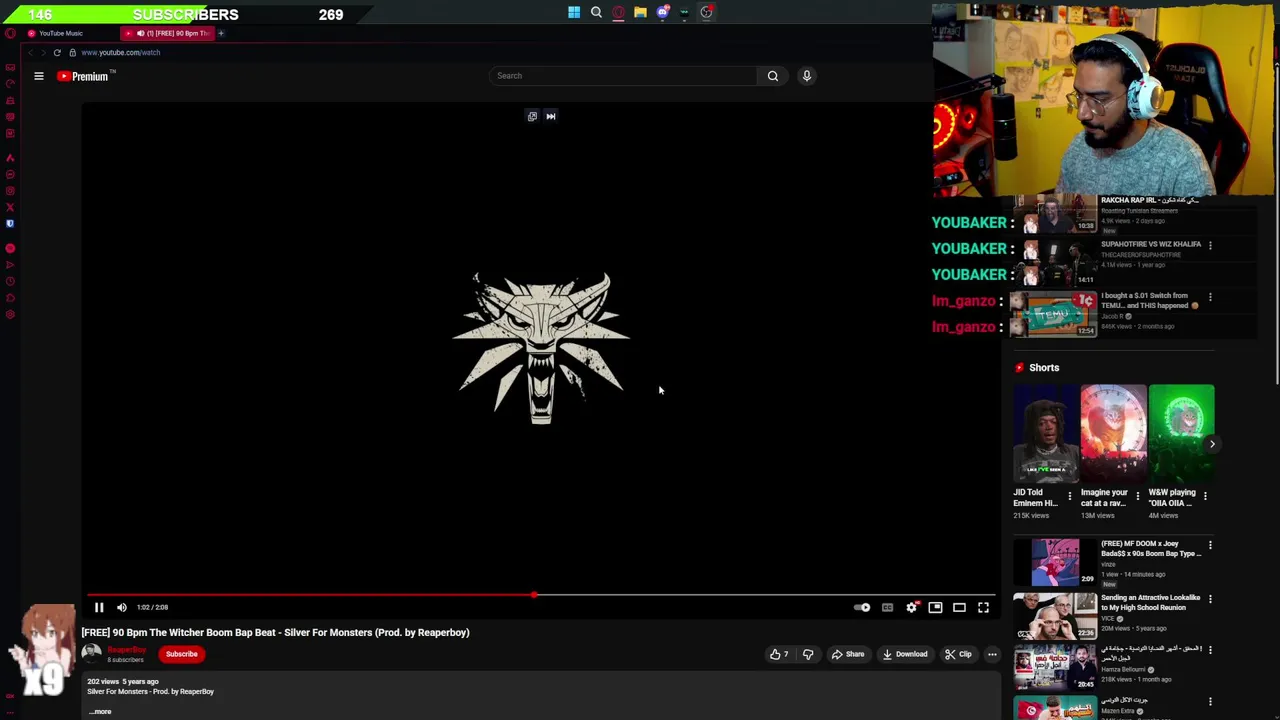
Task: Reload the page with the refresh icon
Action: [x=57, y=52]
